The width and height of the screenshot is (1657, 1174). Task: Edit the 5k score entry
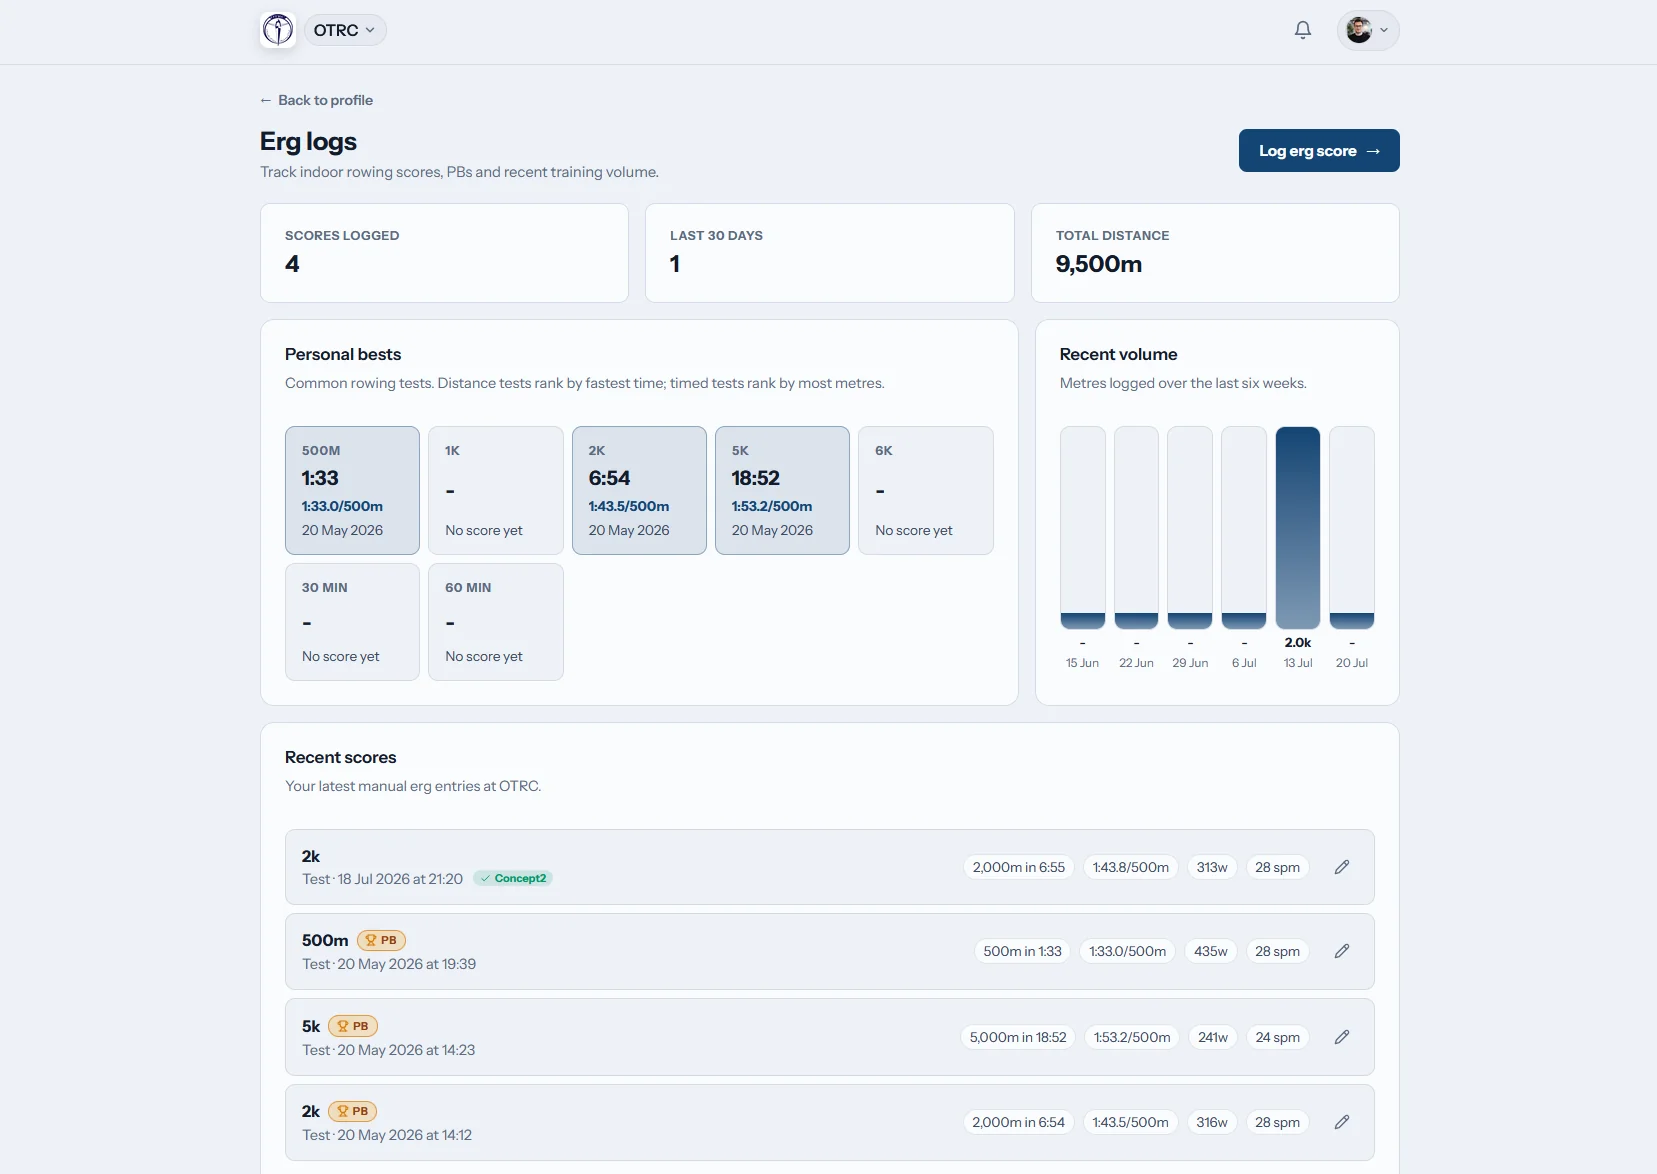pyautogui.click(x=1342, y=1037)
